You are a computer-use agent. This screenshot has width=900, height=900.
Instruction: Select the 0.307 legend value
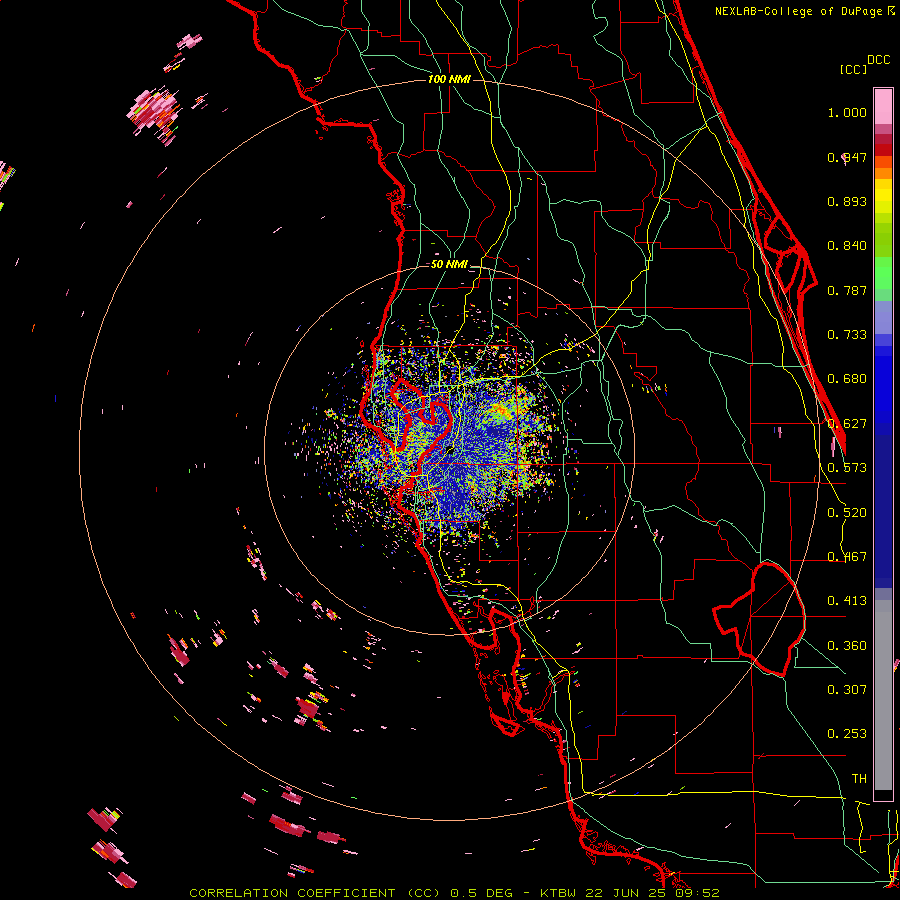pos(847,690)
